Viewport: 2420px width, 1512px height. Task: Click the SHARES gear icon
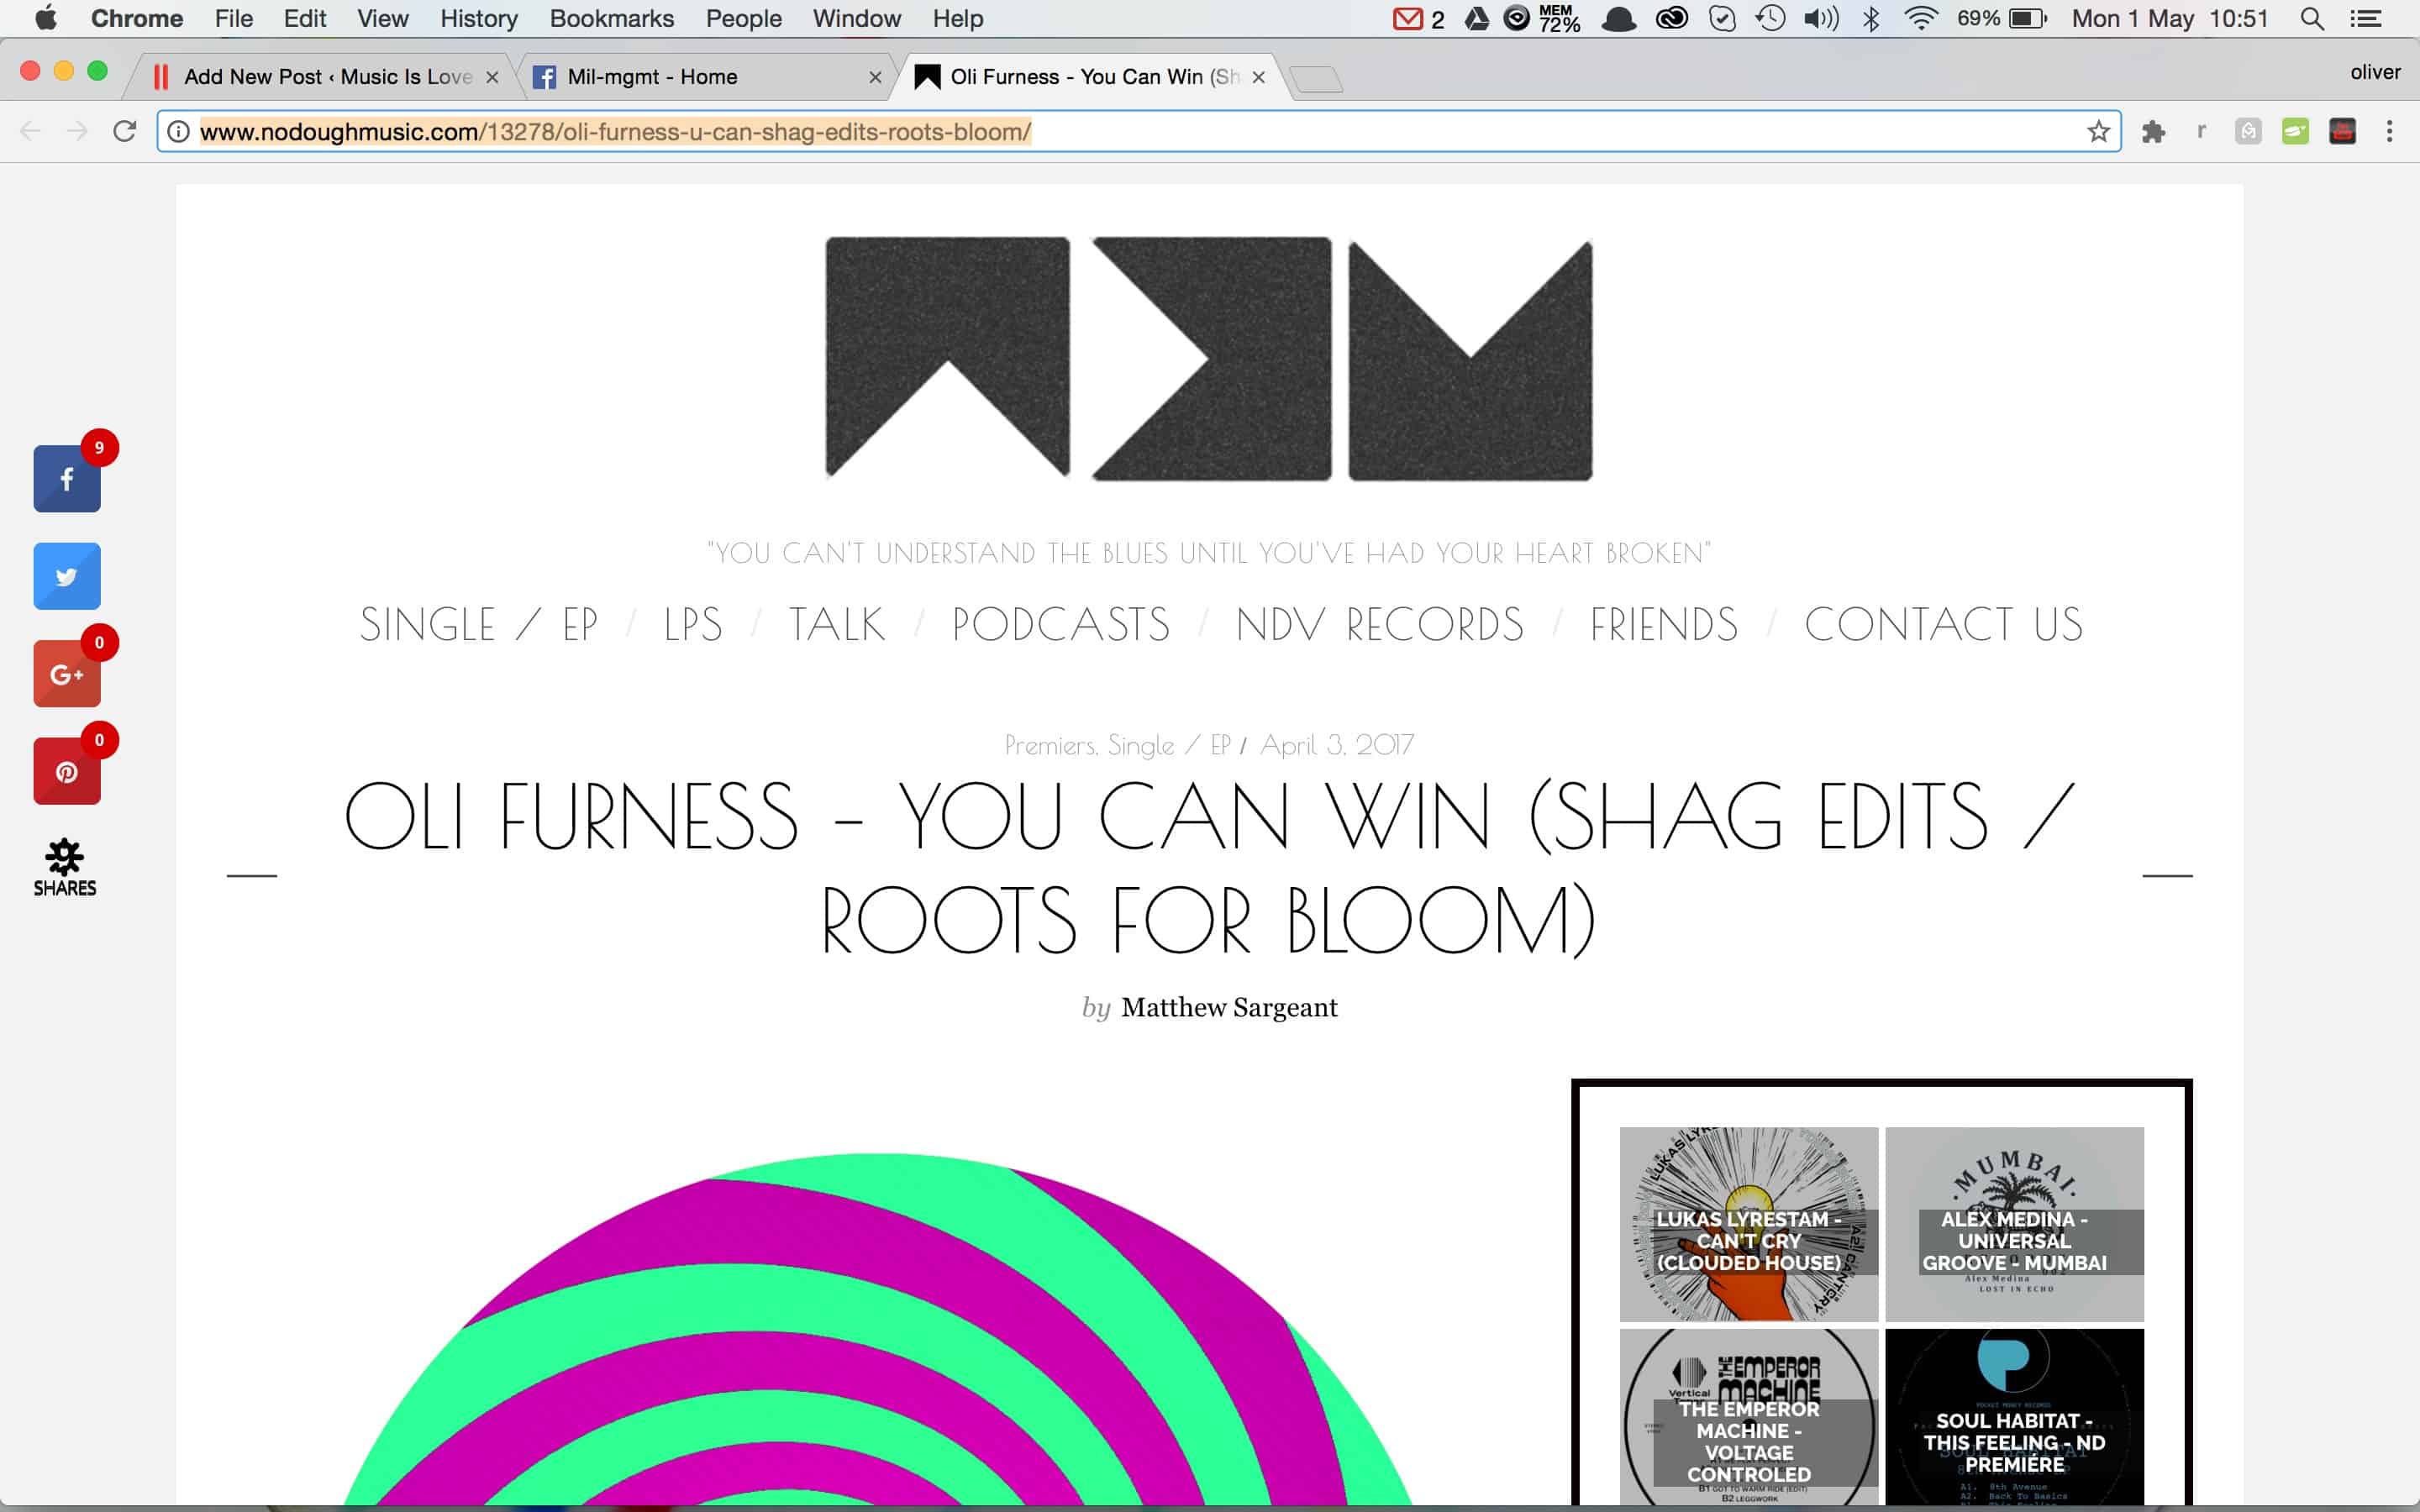pyautogui.click(x=65, y=867)
